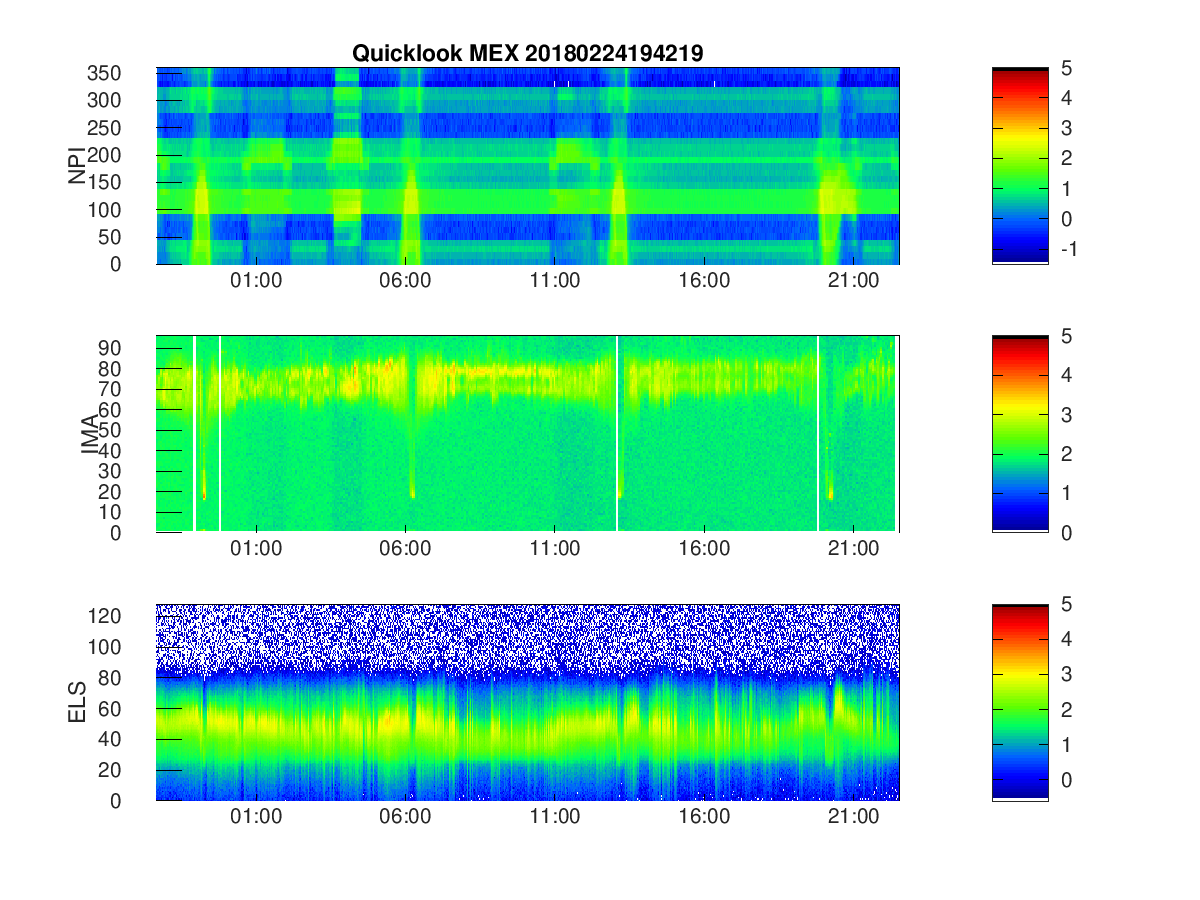Image resolution: width=1200 pixels, height=900 pixels.
Task: Click the 01:00 time label under ELS panel
Action: (256, 819)
